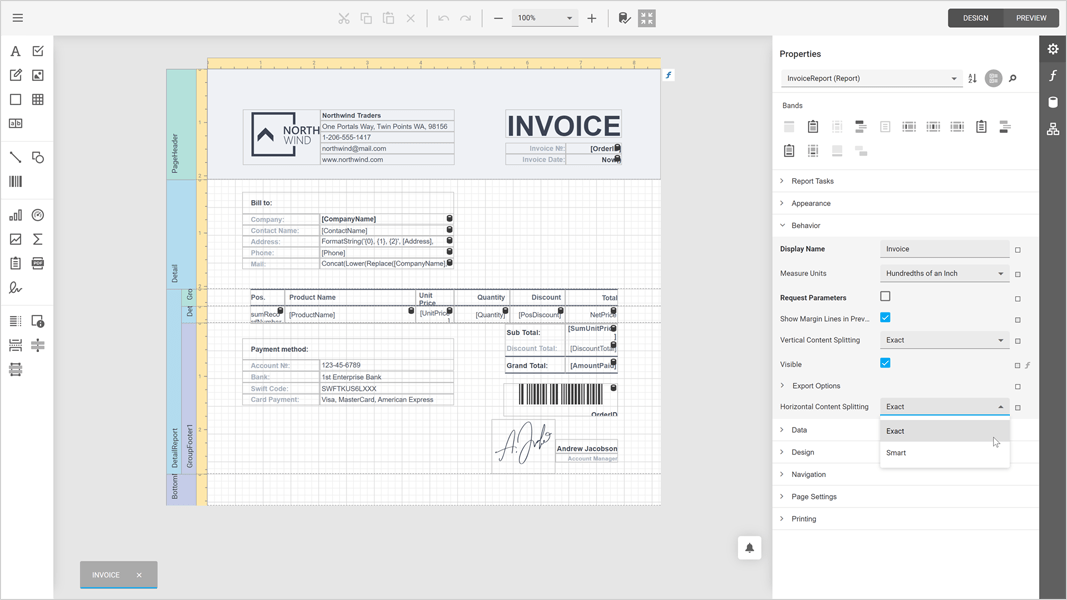Open the data source panel on the right sidebar
The width and height of the screenshot is (1067, 600).
tap(1052, 100)
